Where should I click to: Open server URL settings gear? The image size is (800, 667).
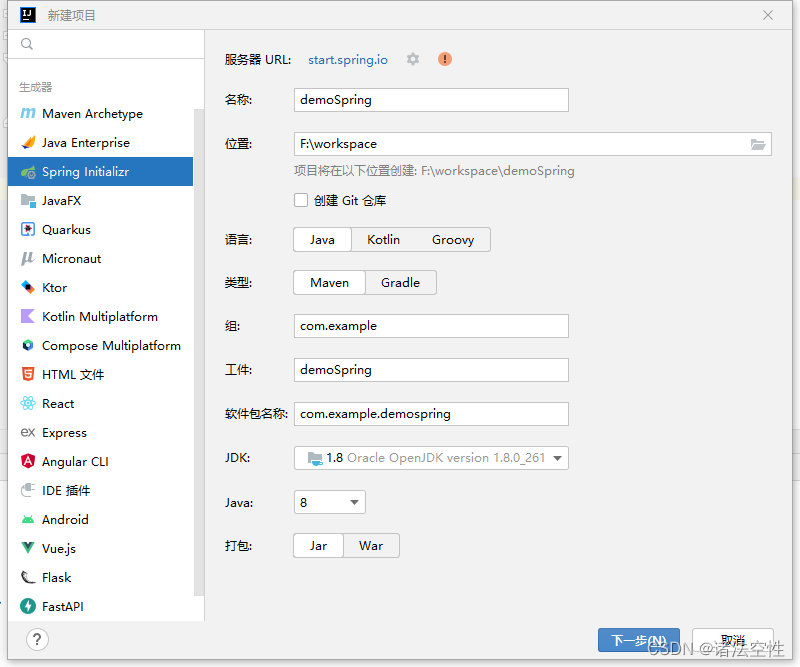point(413,59)
